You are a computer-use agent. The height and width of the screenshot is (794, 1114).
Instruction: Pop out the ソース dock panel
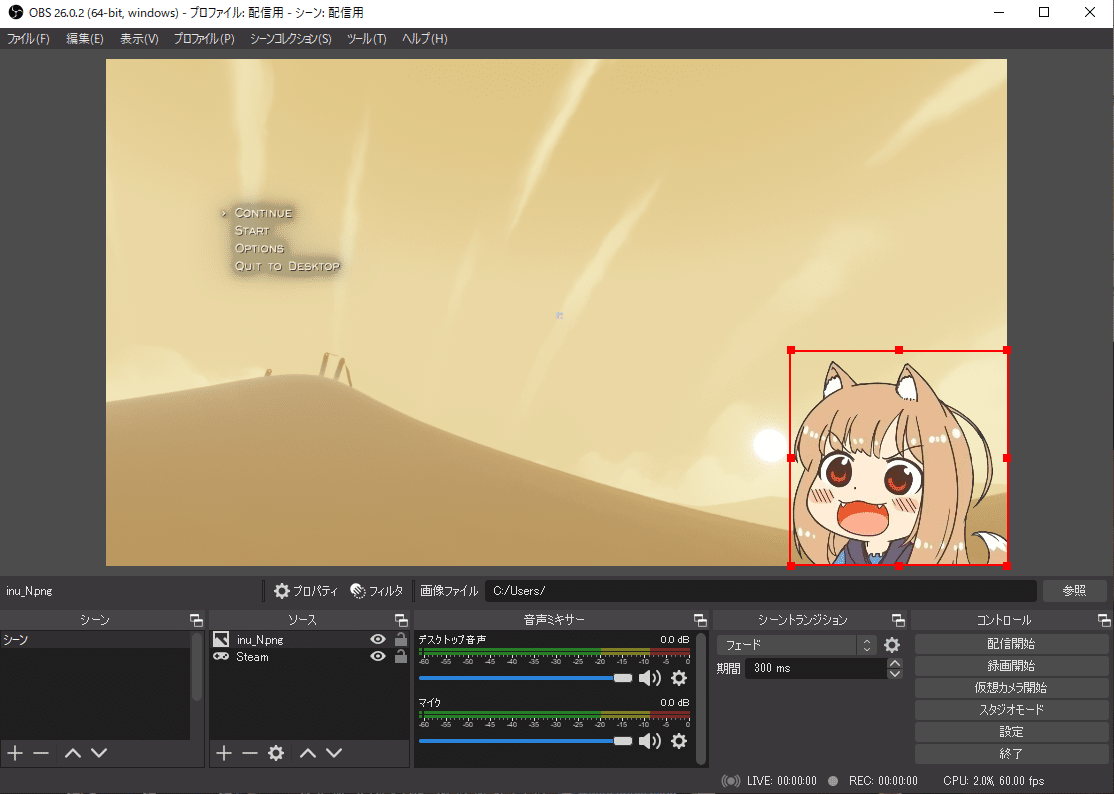401,620
